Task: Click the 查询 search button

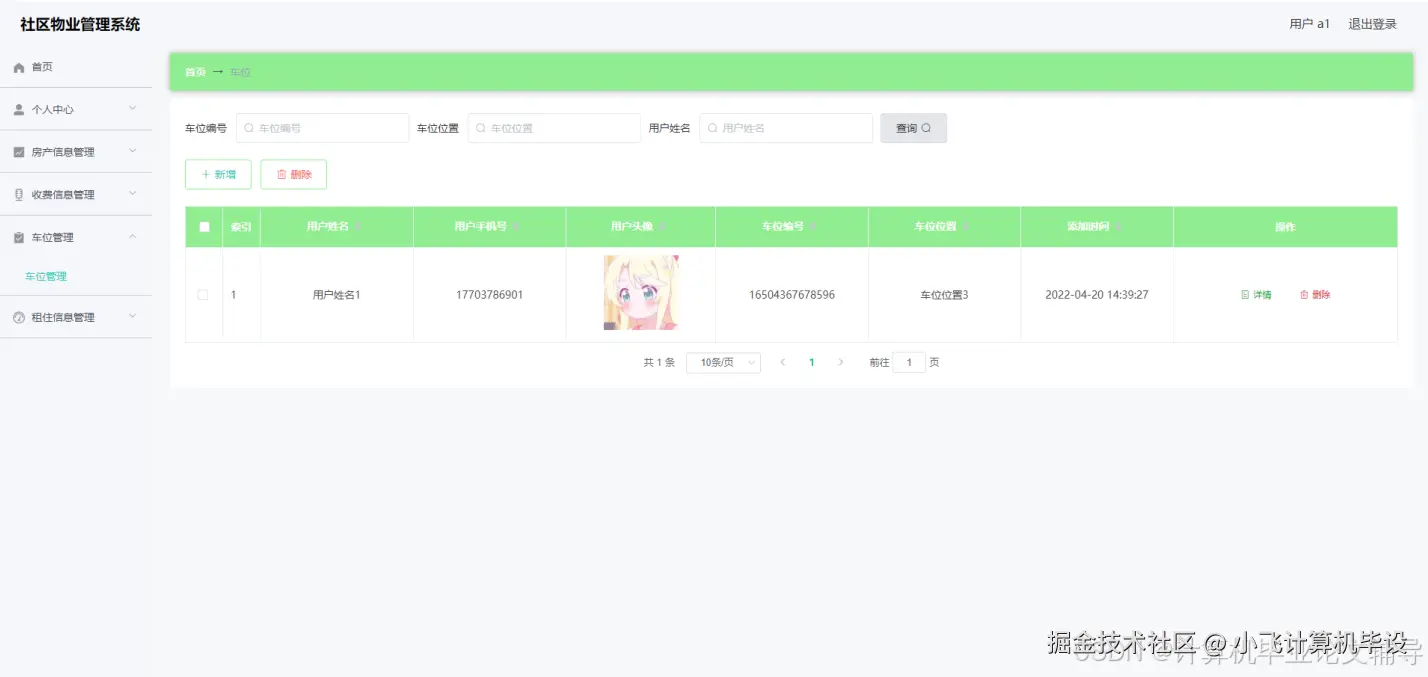Action: tap(913, 128)
